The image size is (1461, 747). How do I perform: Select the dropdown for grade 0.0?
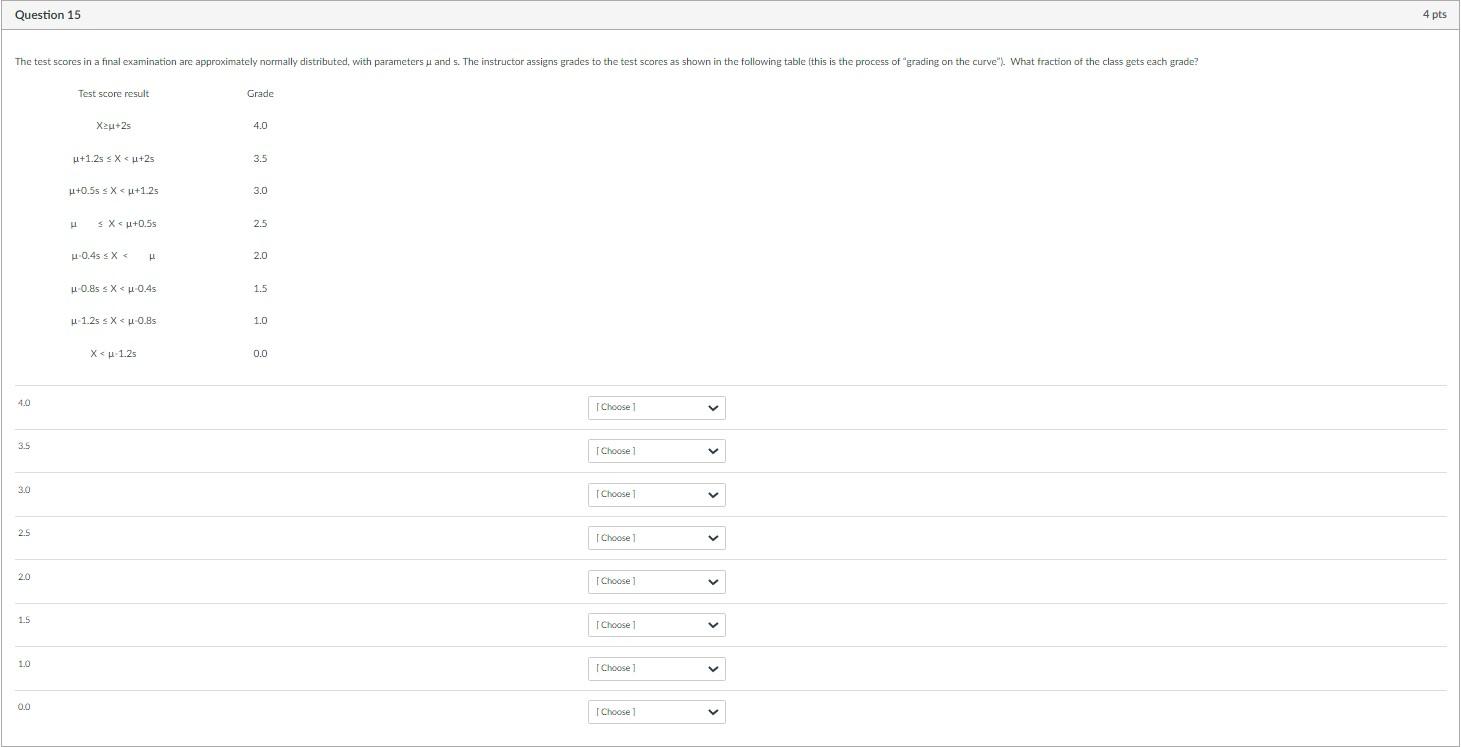(x=656, y=712)
